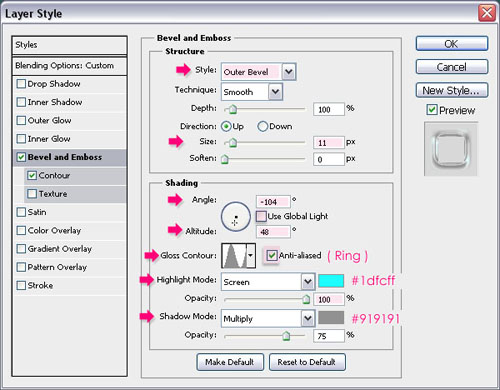
Task: Click the Depth value field showing 100
Action: [329, 109]
